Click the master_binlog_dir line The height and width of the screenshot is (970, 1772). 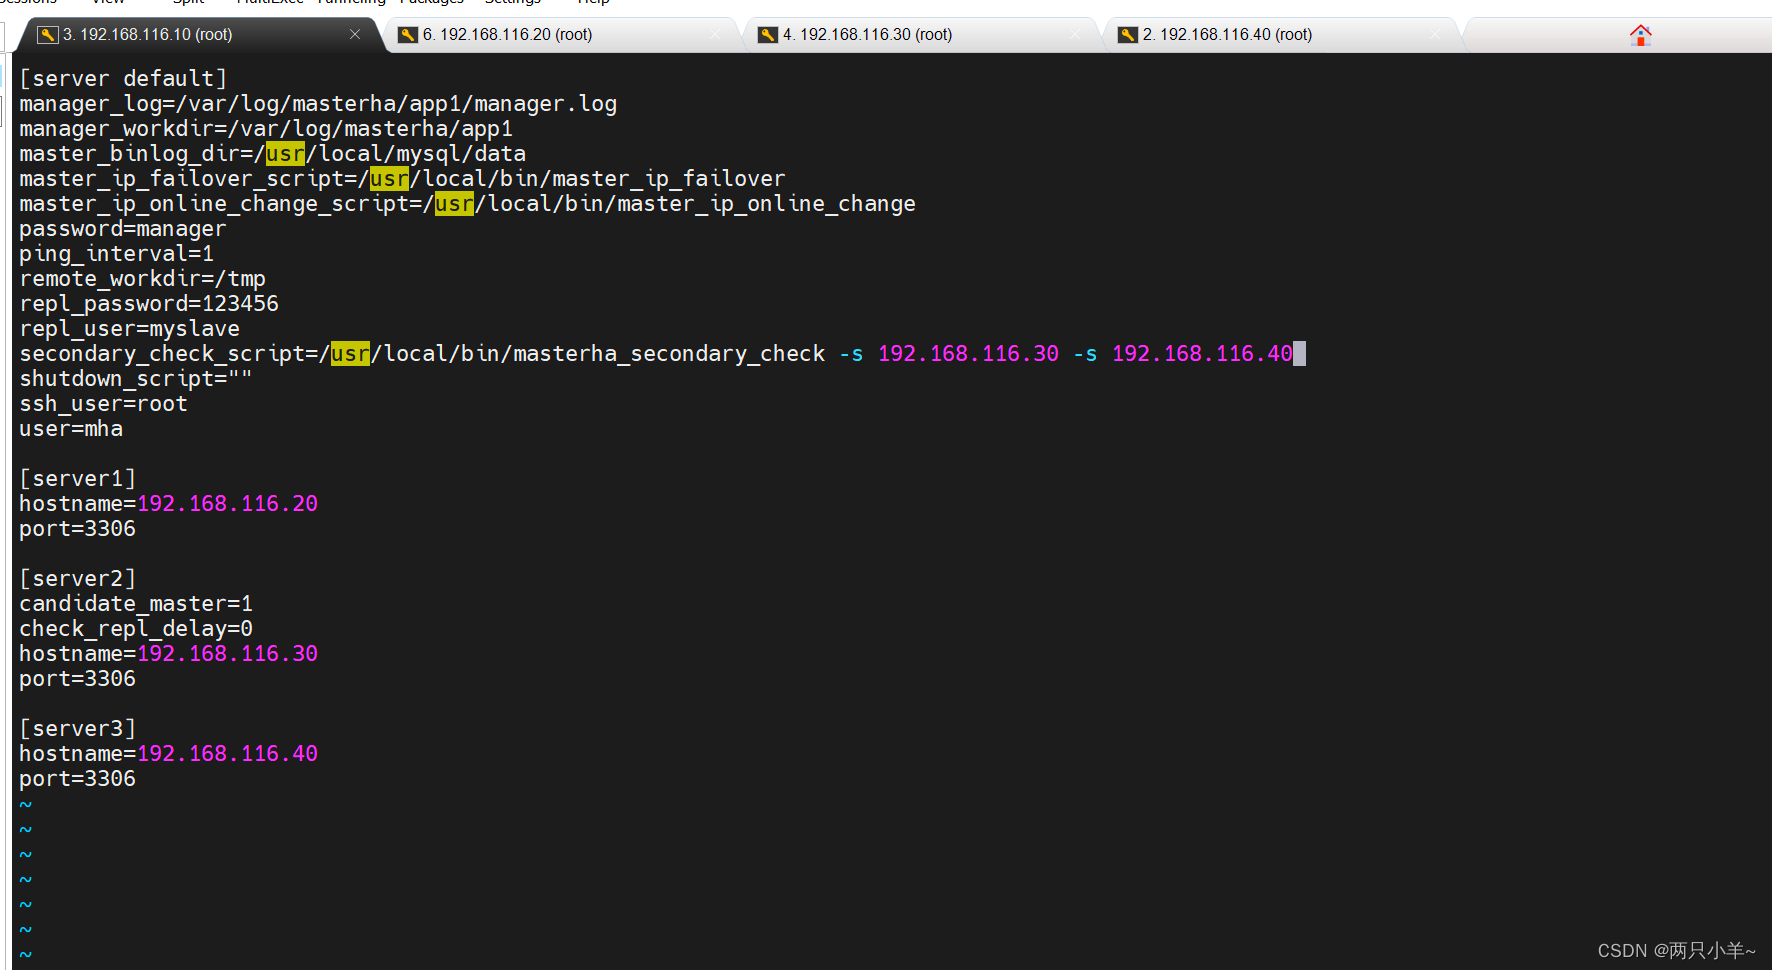(272, 153)
